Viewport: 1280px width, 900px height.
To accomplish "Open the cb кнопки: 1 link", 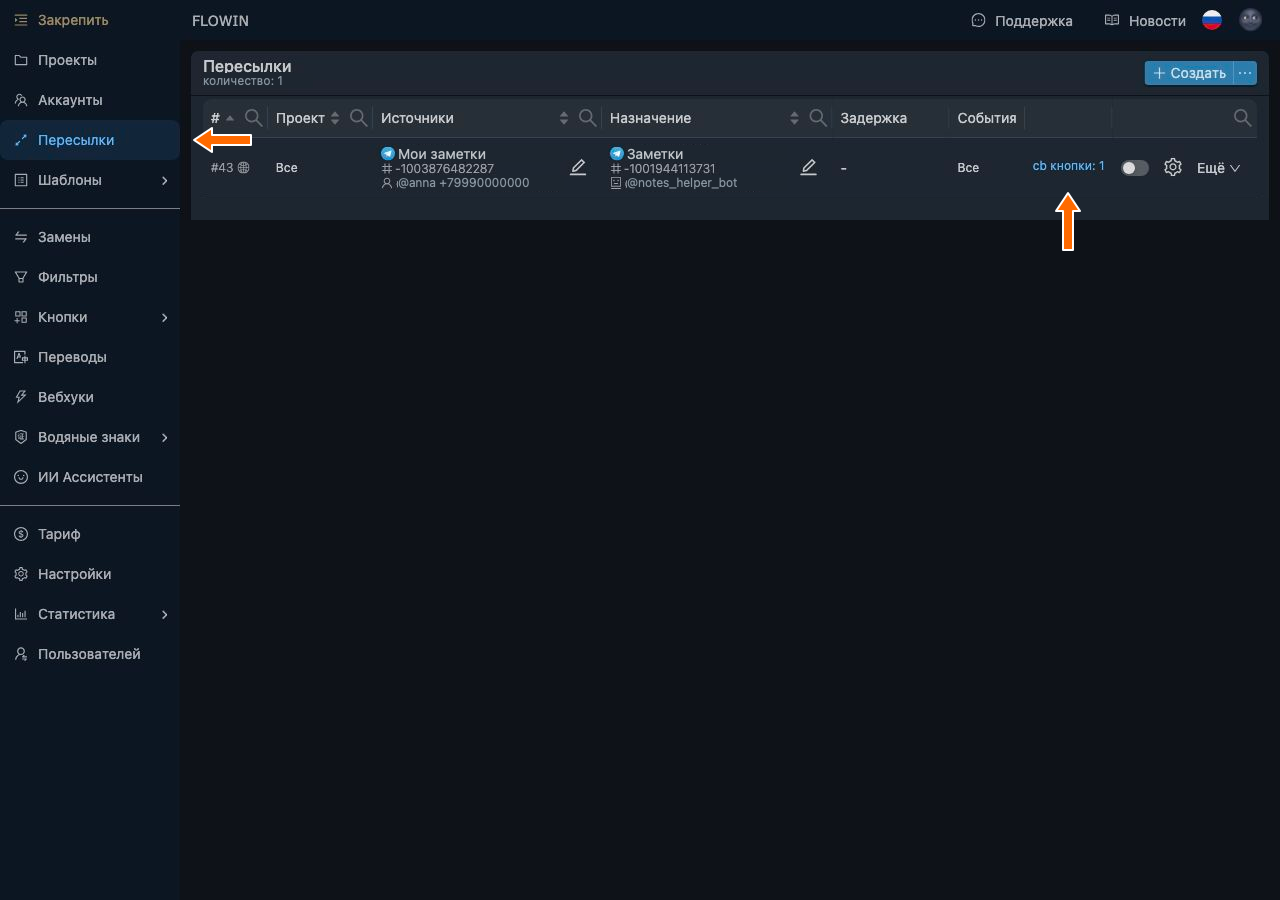I will [1068, 166].
